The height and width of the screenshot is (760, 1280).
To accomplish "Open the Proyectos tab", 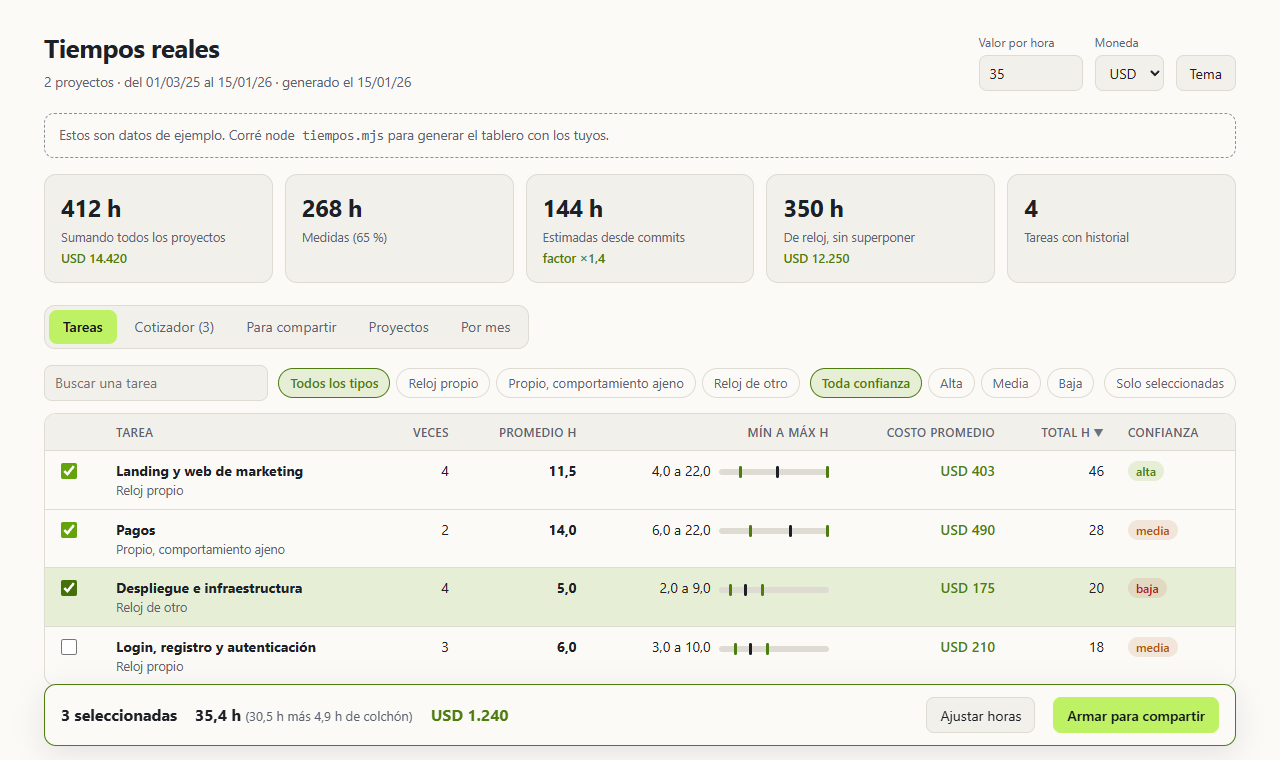I will [398, 327].
